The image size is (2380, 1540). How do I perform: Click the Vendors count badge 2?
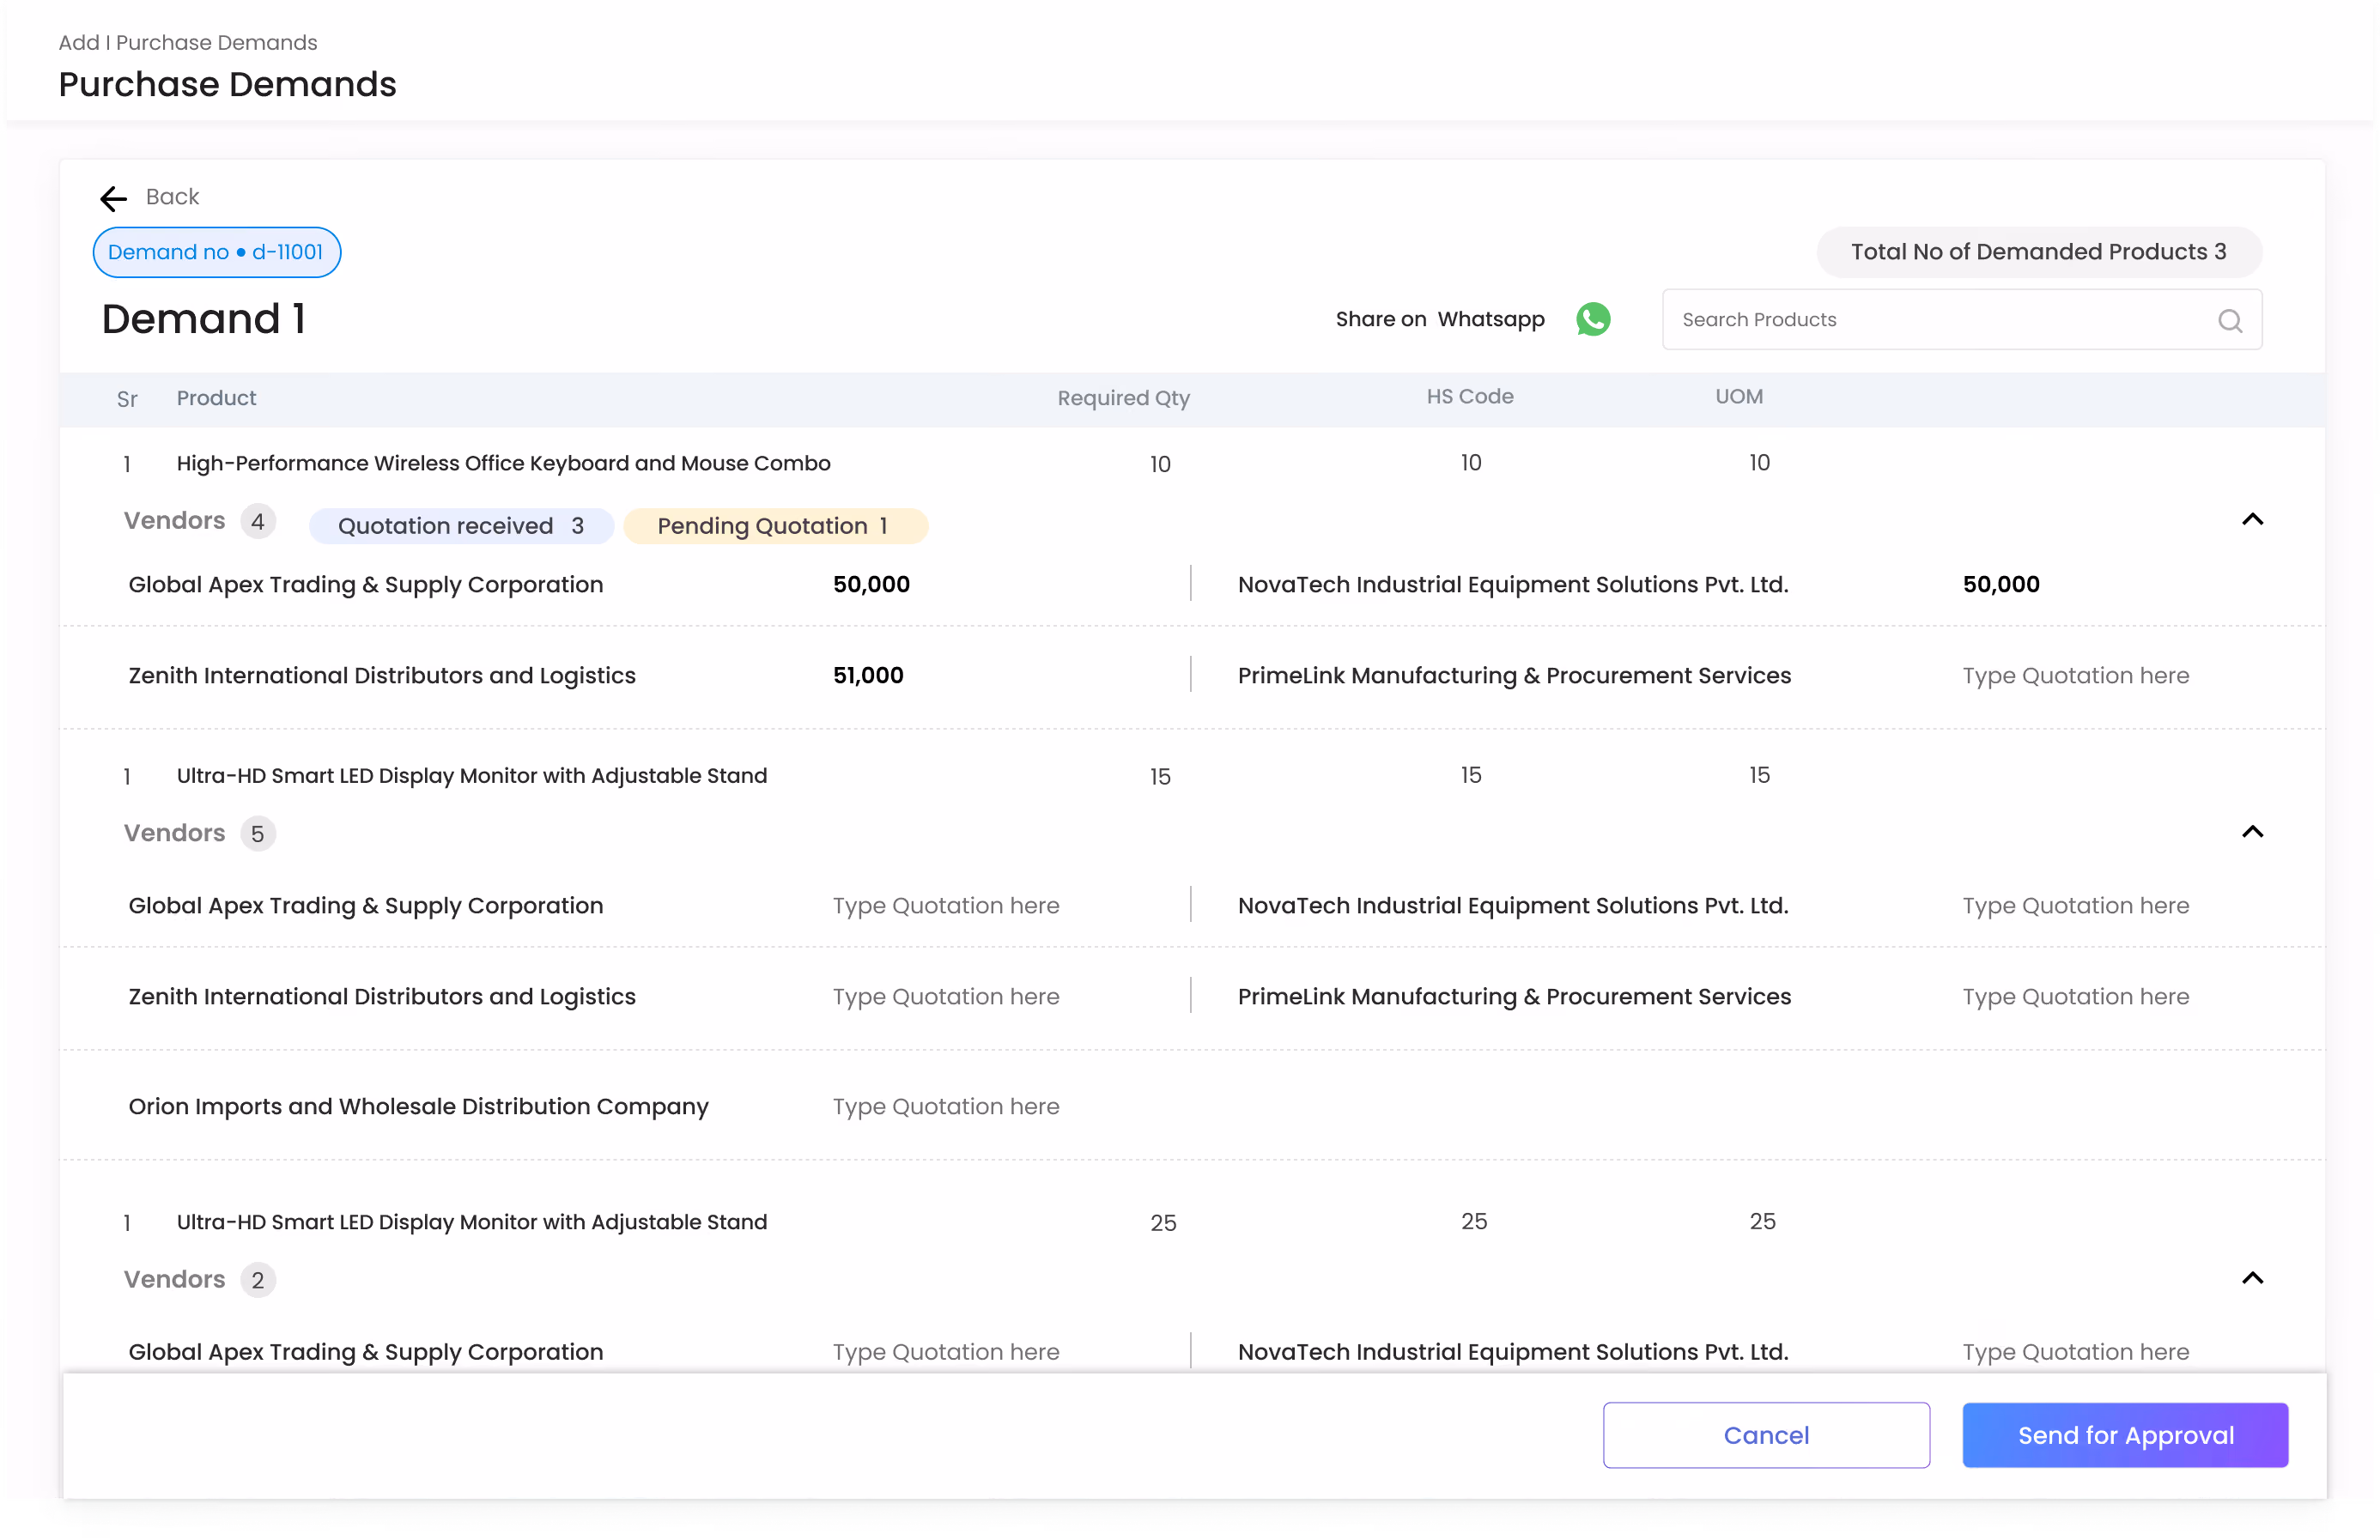(258, 1280)
